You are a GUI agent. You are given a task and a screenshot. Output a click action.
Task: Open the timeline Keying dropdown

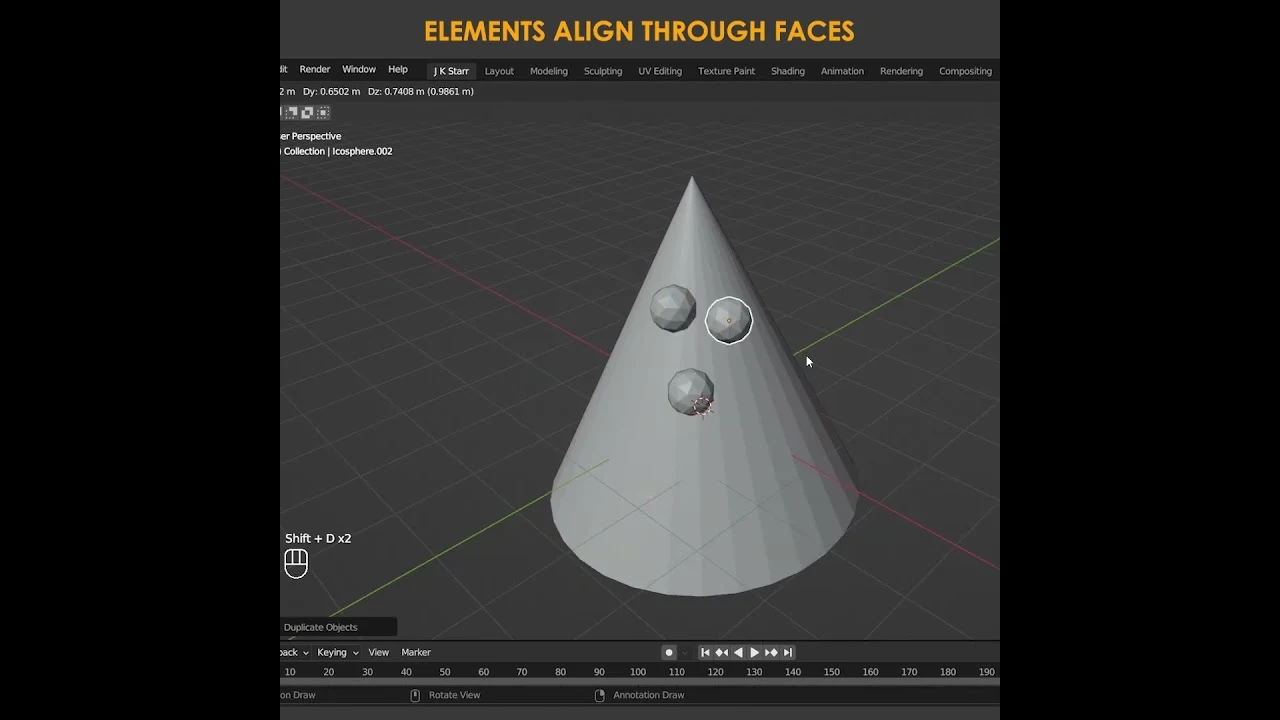click(x=338, y=652)
